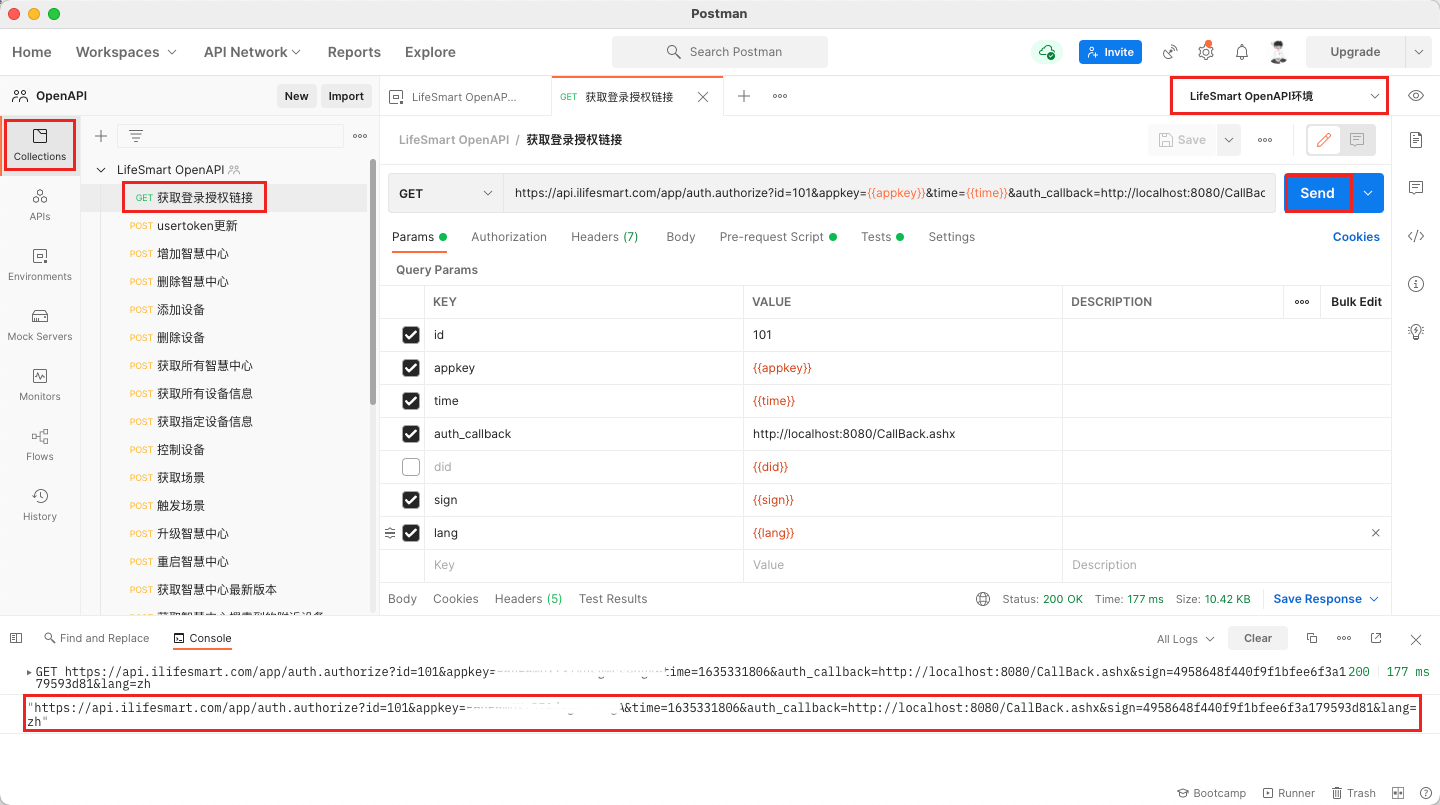This screenshot has width=1440, height=805.
Task: Open the Pre-request Script tab
Action: coord(778,237)
